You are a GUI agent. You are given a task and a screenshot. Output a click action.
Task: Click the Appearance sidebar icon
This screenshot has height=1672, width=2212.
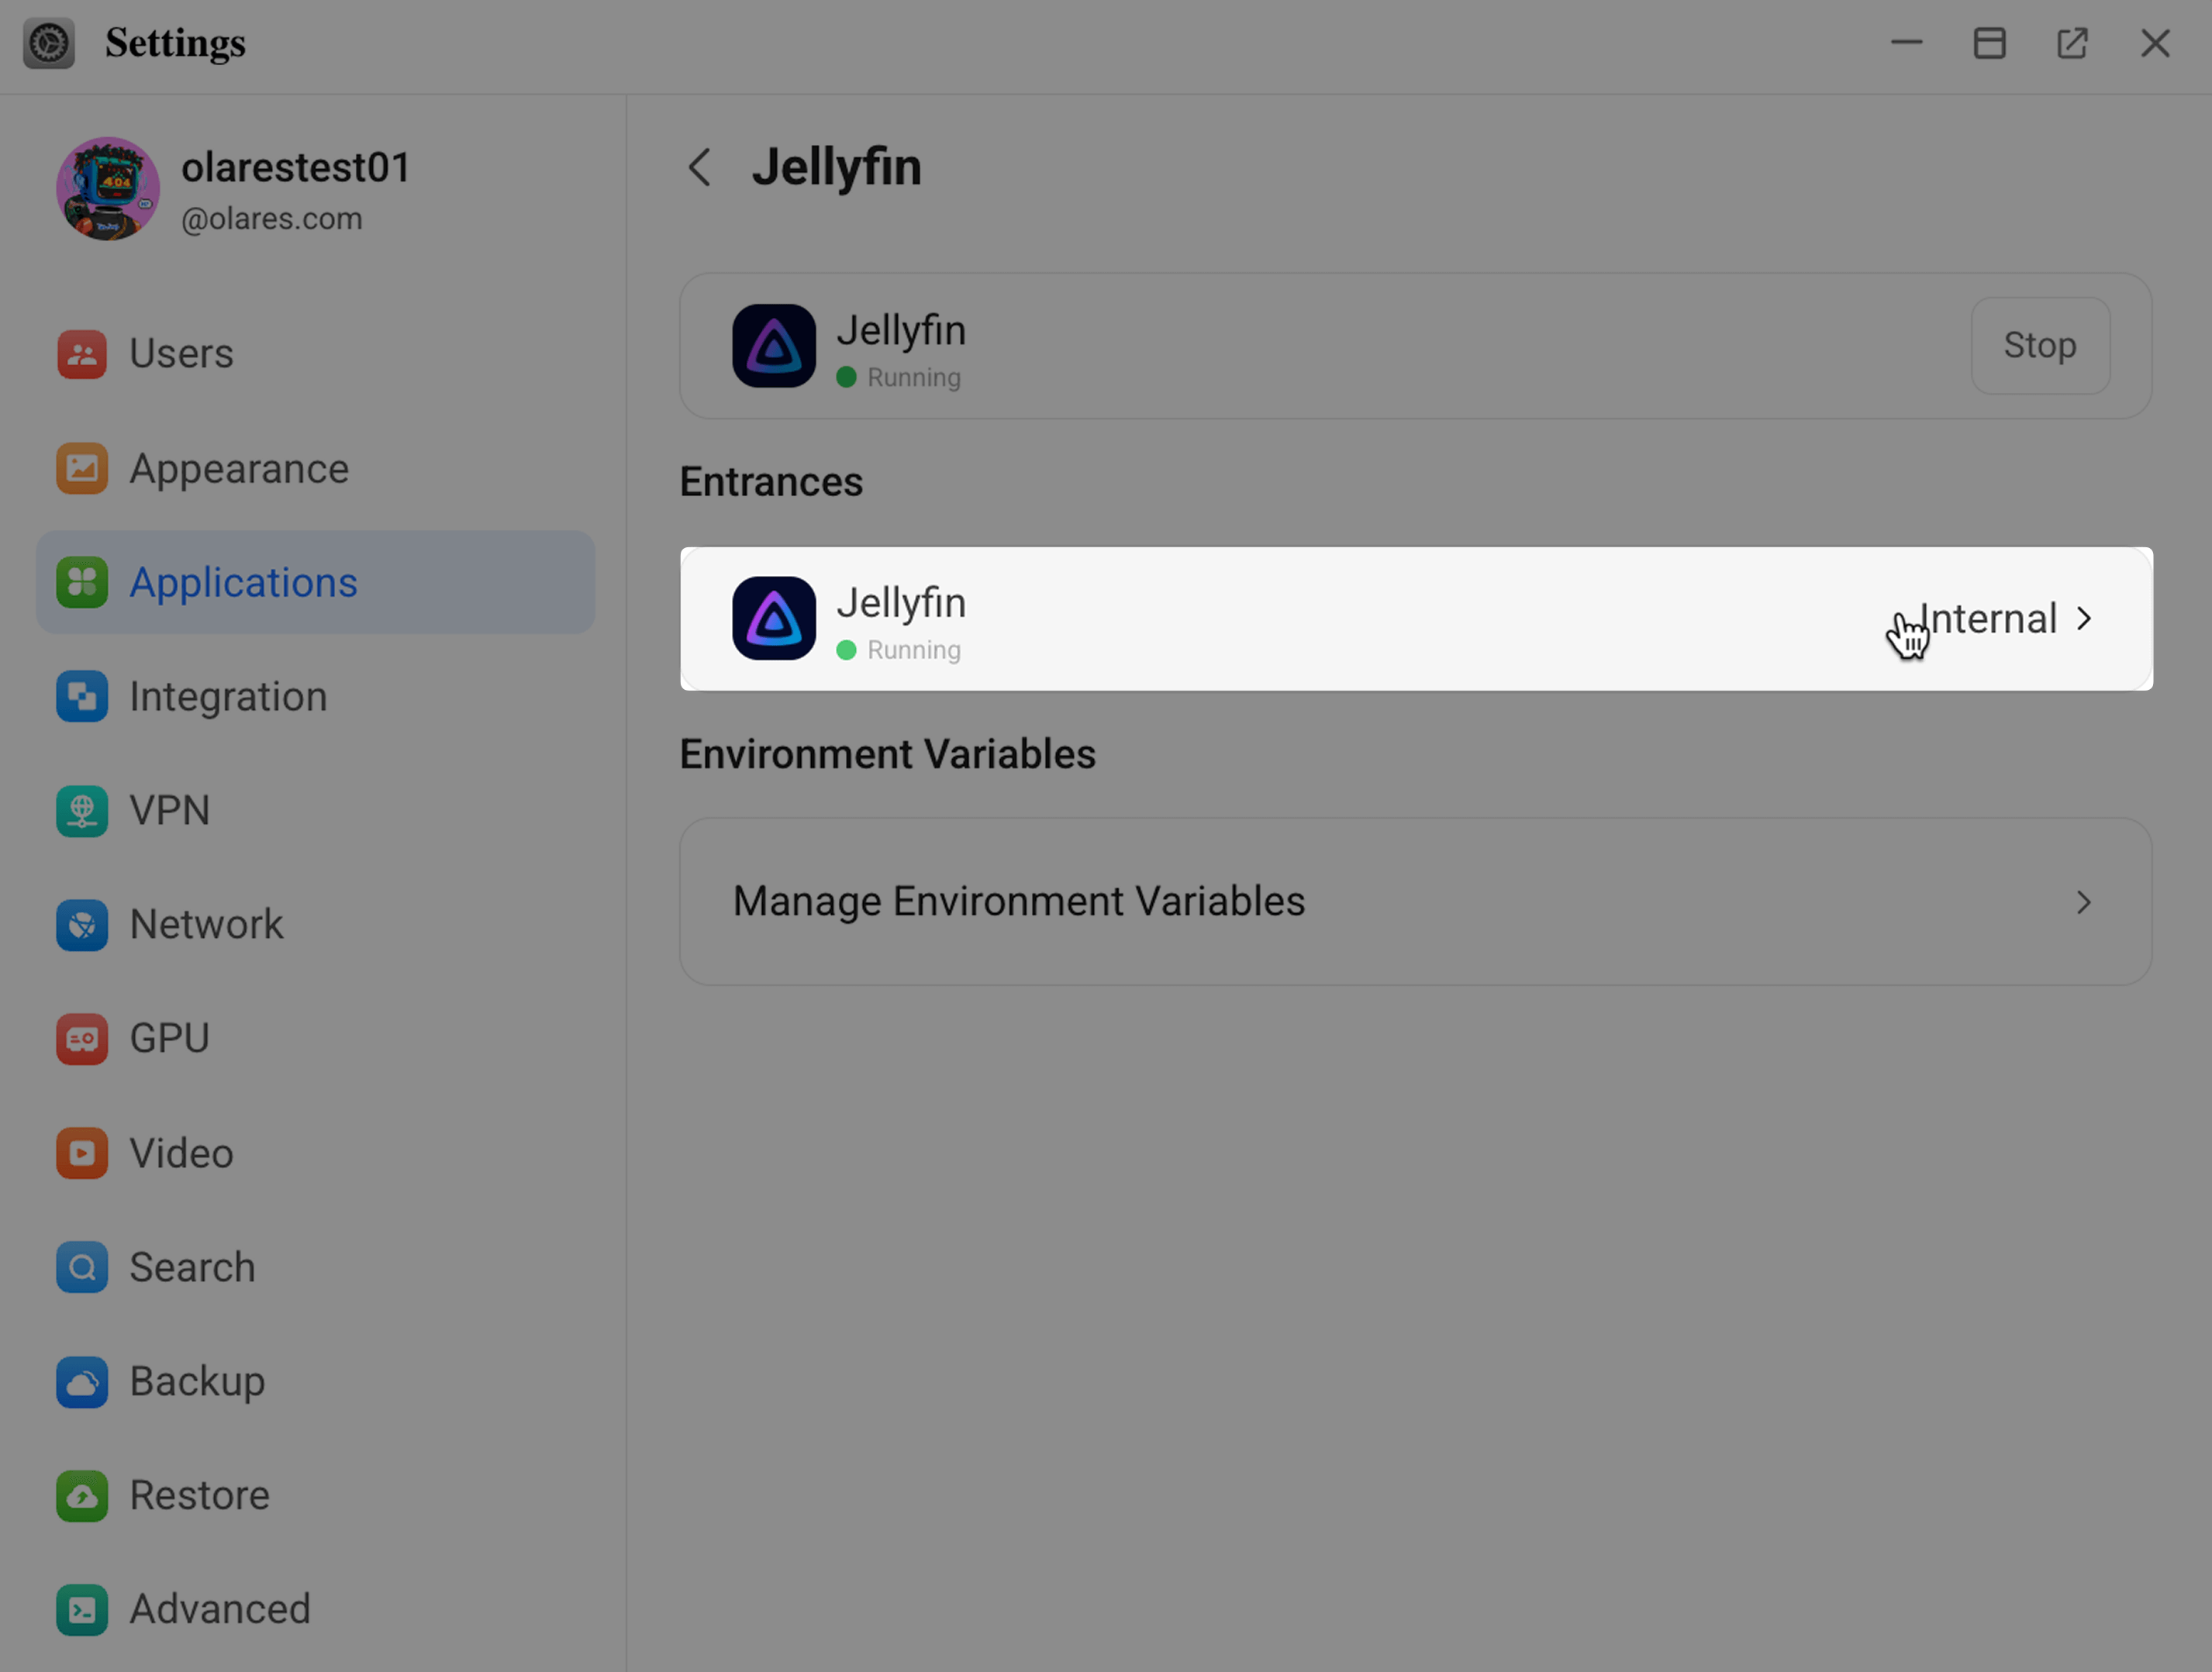pos(82,468)
